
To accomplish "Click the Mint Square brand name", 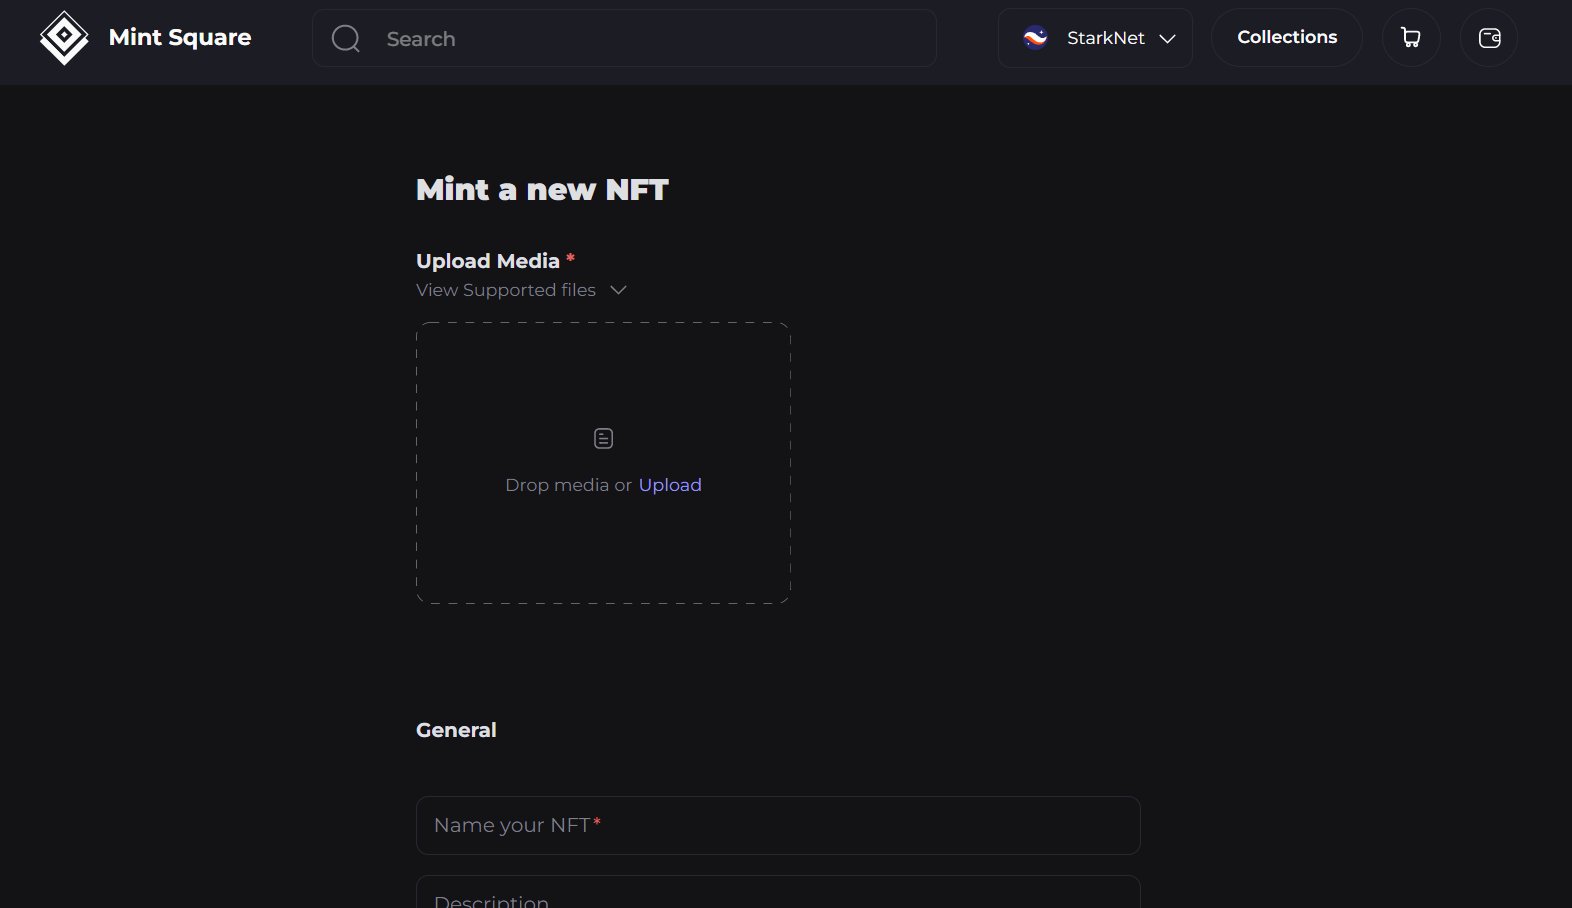I will [x=180, y=38].
